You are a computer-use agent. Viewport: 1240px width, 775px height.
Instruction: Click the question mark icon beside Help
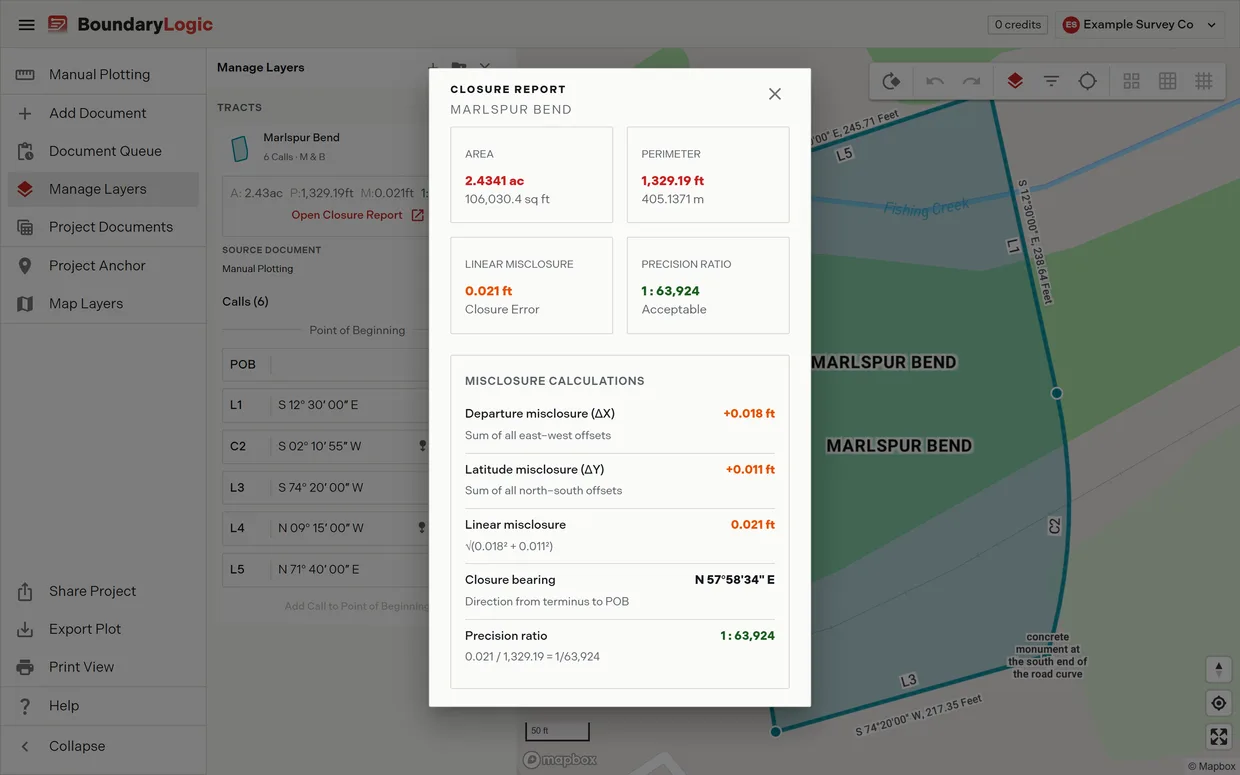25,705
